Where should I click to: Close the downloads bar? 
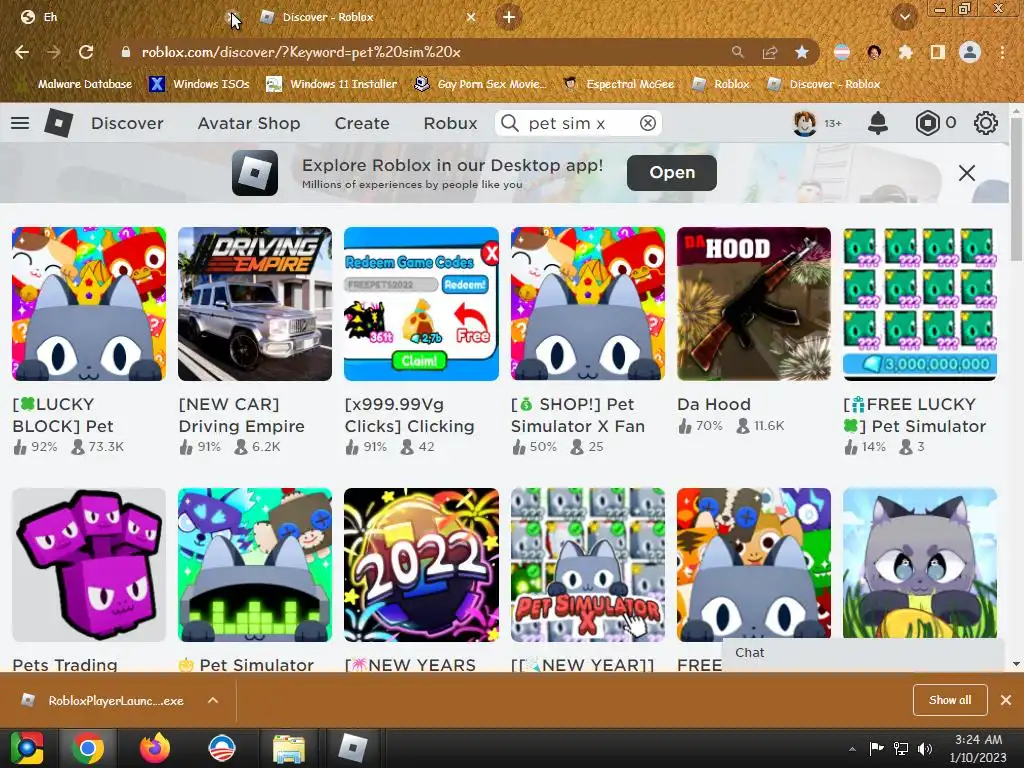pyautogui.click(x=1006, y=700)
